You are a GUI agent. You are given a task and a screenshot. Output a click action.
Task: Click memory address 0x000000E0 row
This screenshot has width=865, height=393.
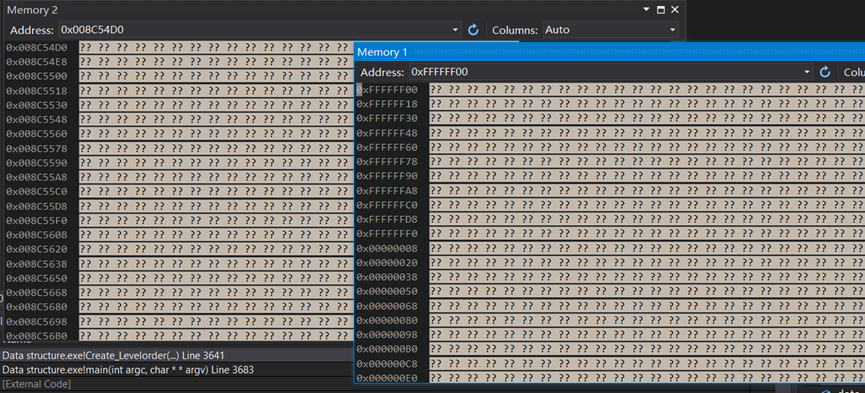(387, 378)
